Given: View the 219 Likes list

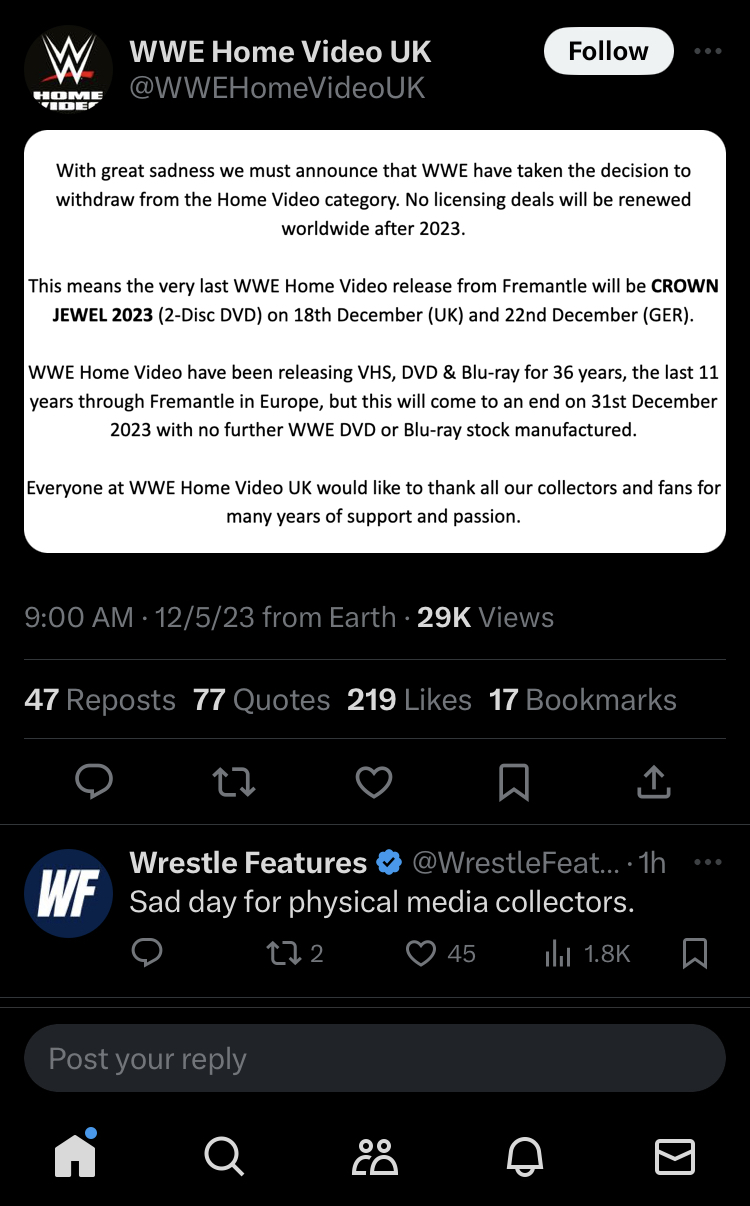Looking at the screenshot, I should [x=409, y=700].
